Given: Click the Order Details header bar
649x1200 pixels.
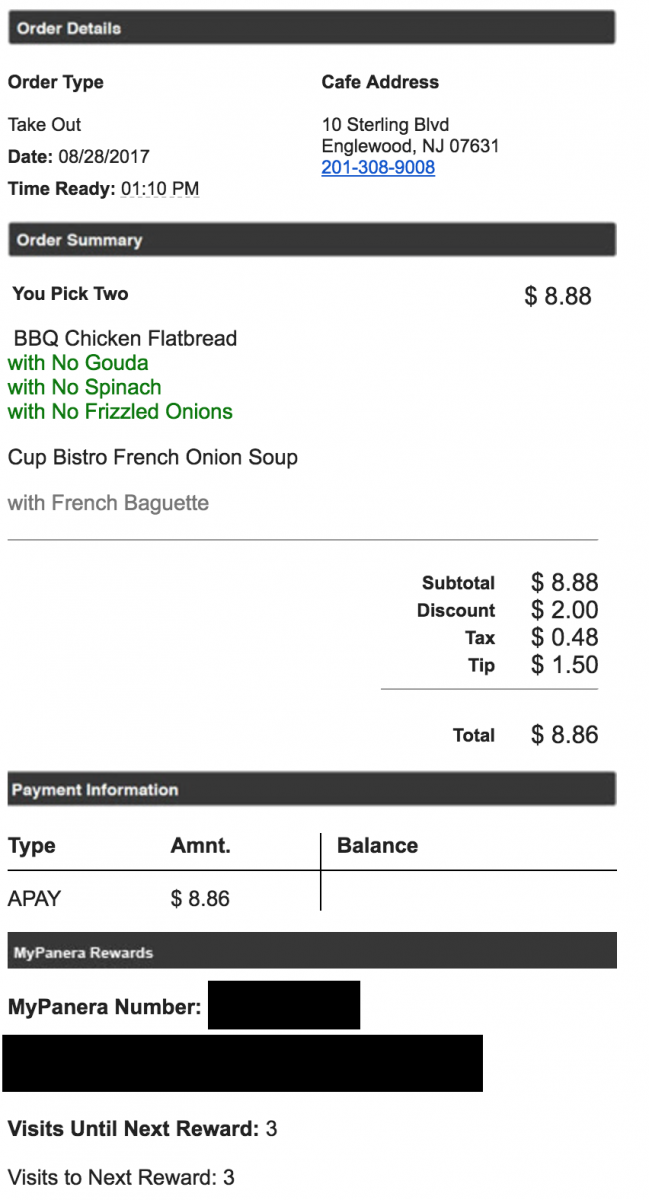Looking at the screenshot, I should pos(311,28).
